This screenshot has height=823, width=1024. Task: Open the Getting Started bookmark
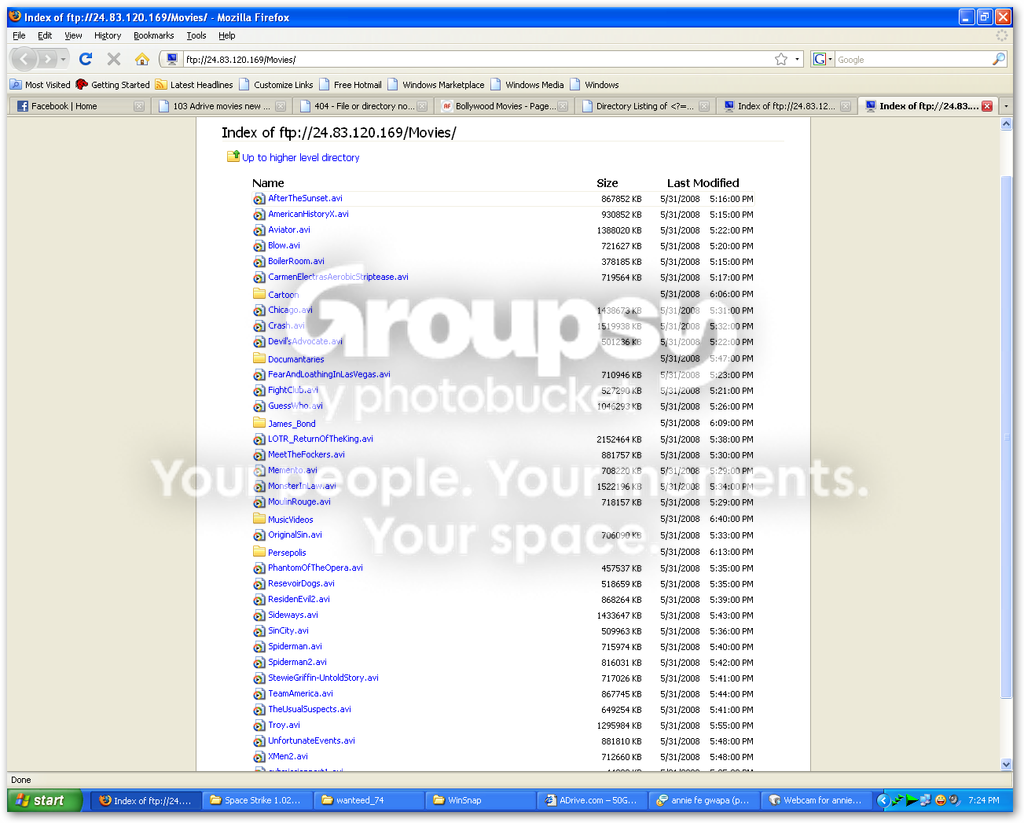[x=113, y=85]
